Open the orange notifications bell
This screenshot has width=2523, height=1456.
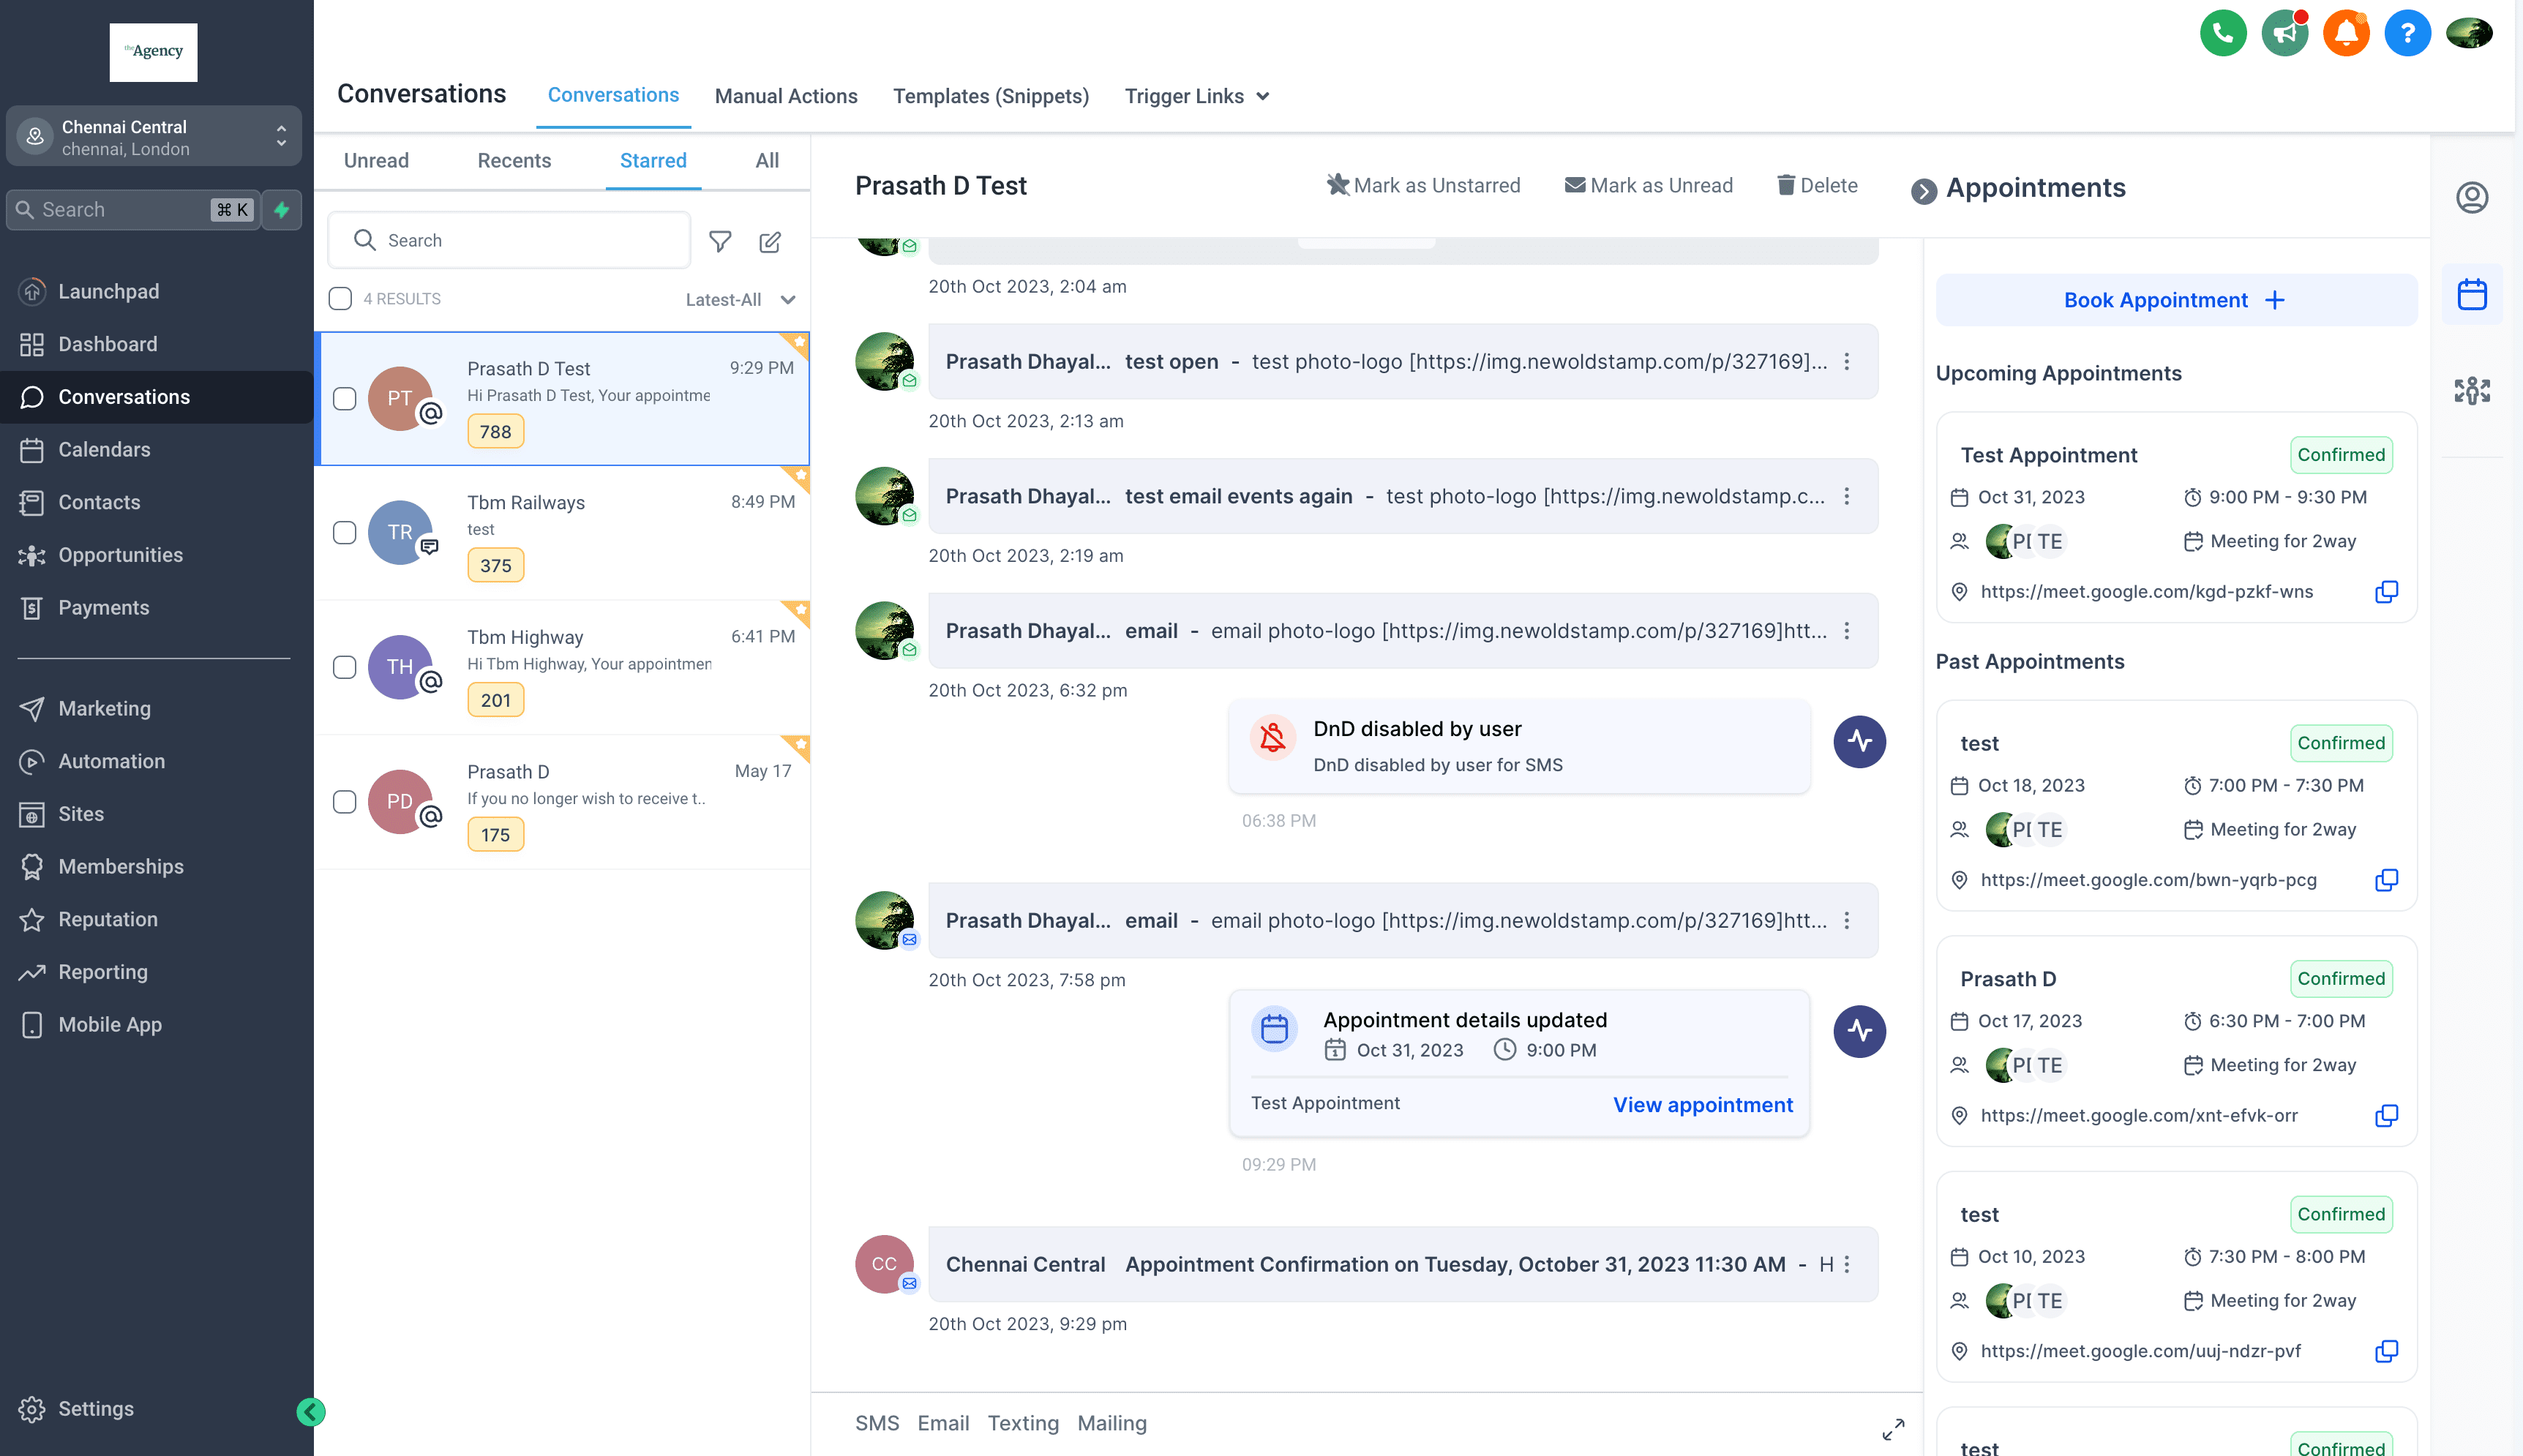[2345, 34]
